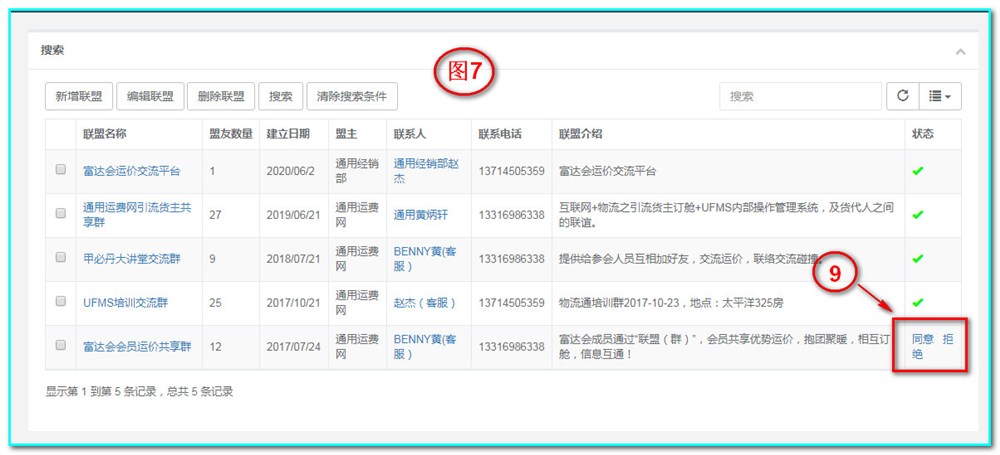Click the date cell 2018/07/21
This screenshot has width=1000, height=455.
[x=293, y=259]
